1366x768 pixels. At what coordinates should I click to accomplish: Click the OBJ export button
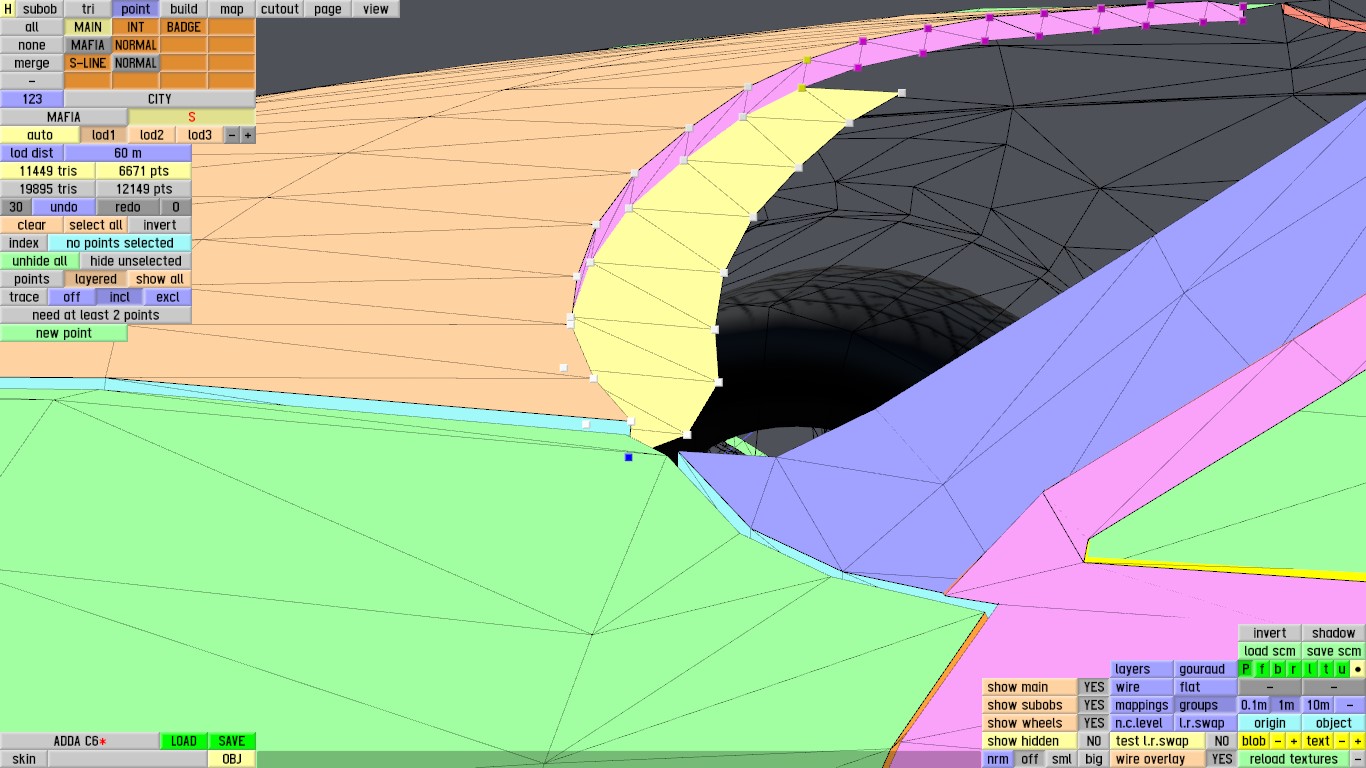click(x=232, y=759)
